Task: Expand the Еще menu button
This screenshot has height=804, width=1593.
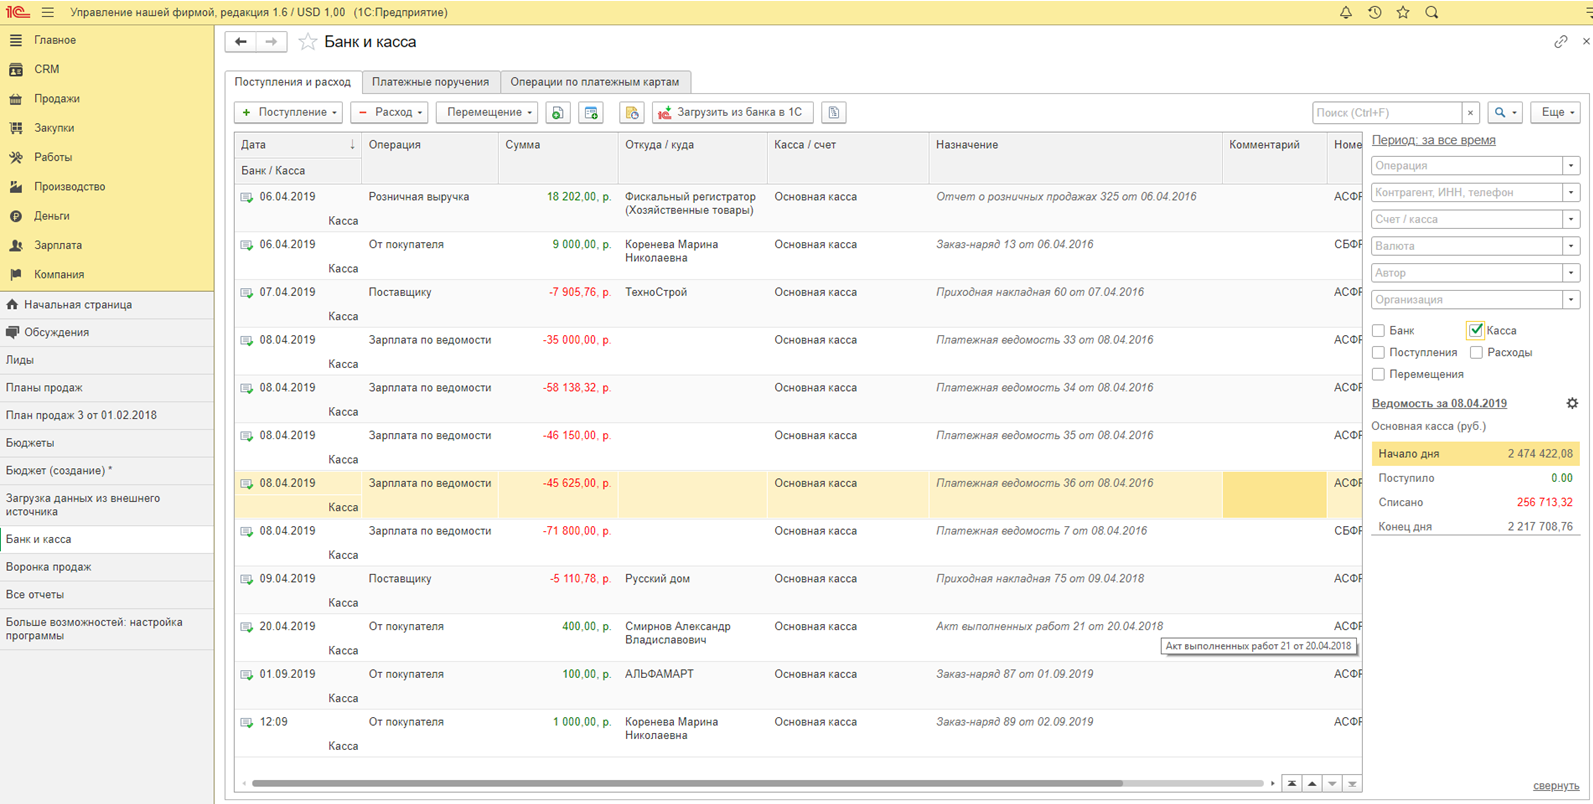Action: point(1555,112)
